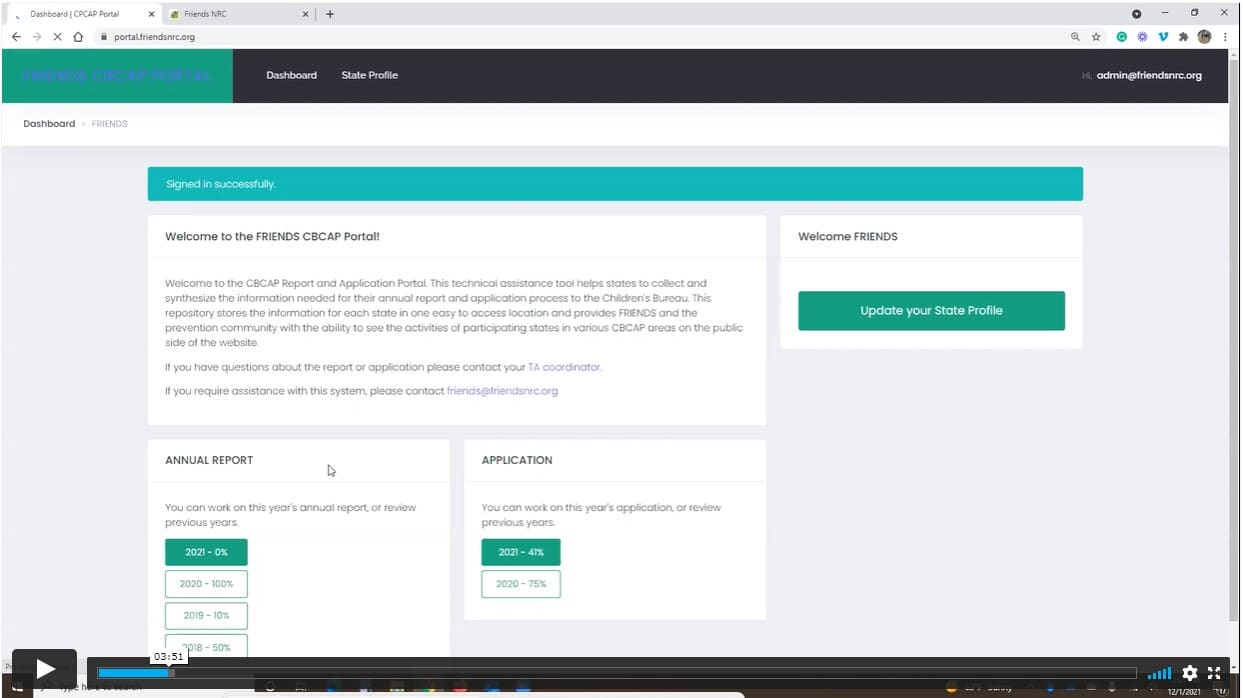1243x698 pixels.
Task: Play the video with the play button
Action: [x=45, y=668]
